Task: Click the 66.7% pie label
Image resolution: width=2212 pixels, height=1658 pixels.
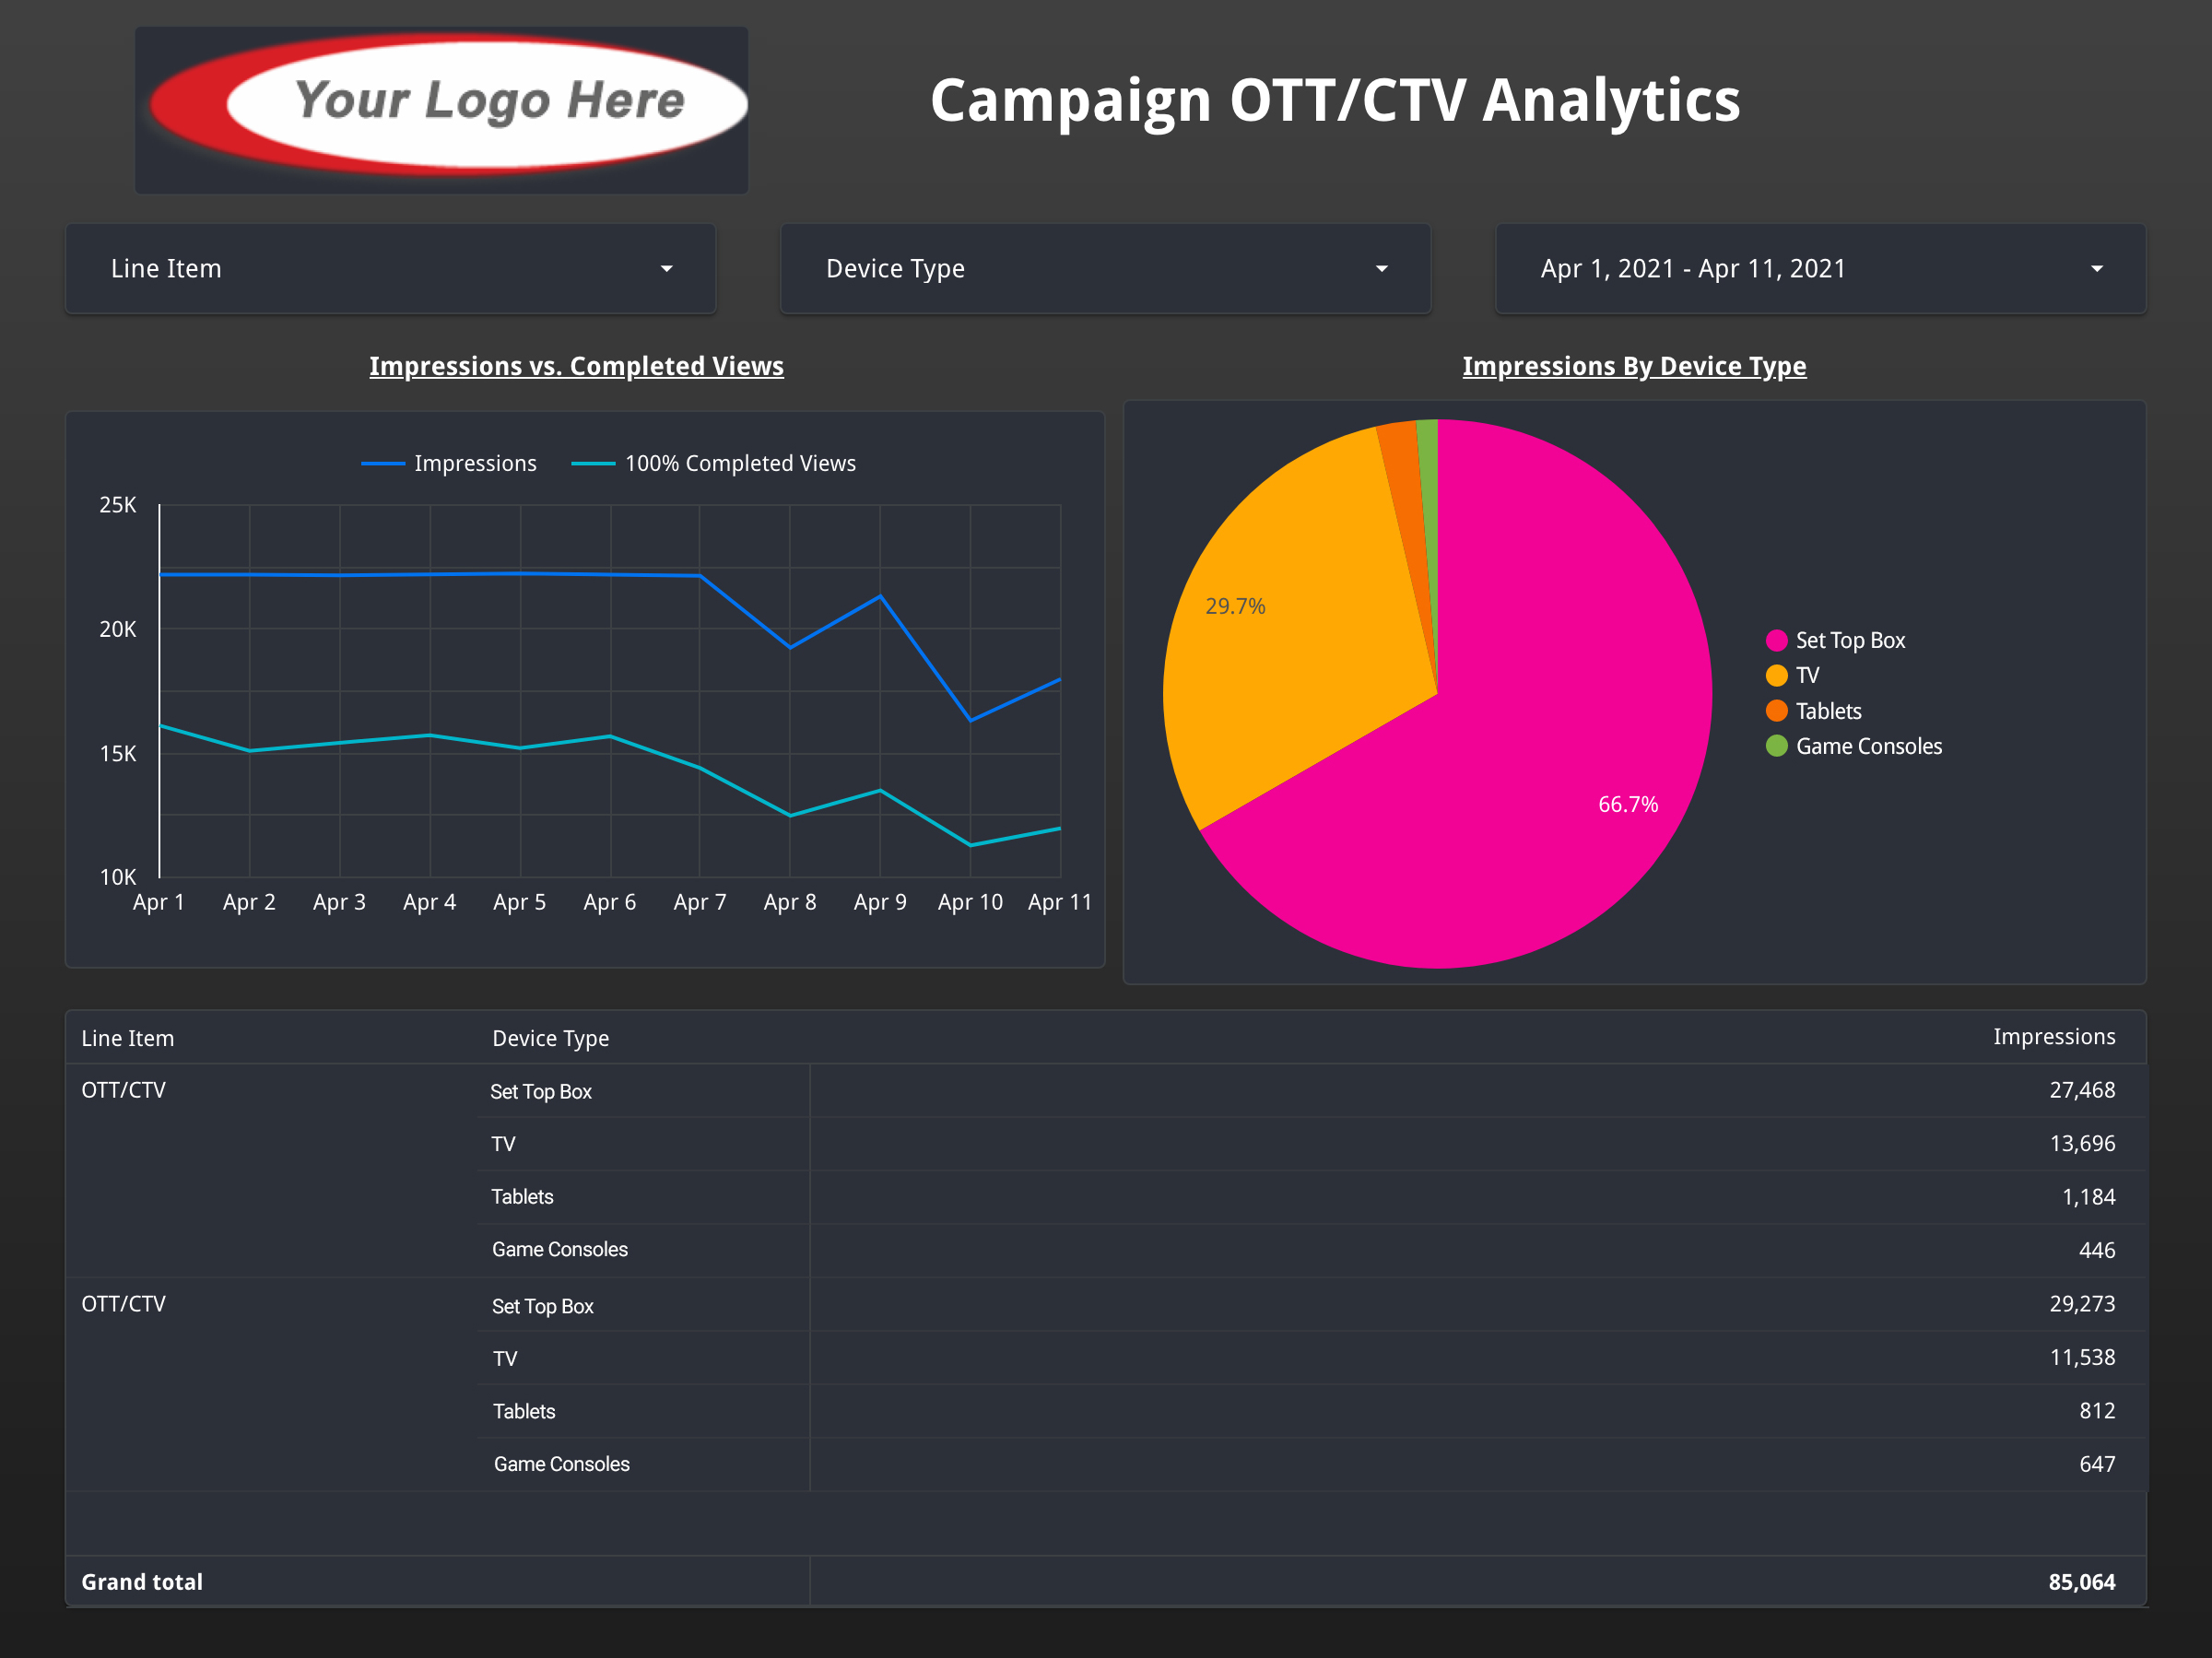Action: [1628, 804]
